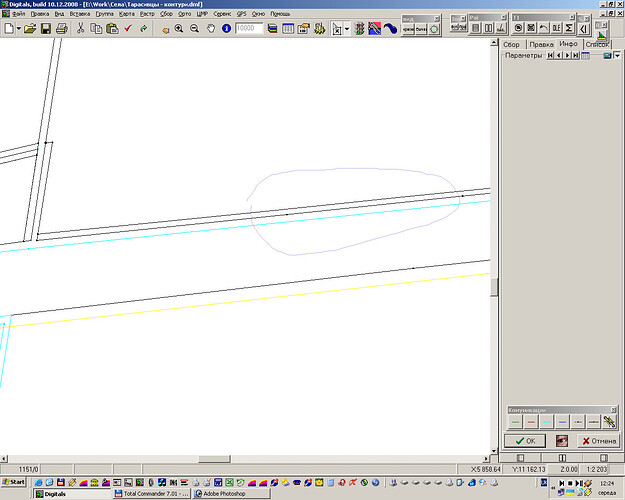Click the scale readout 1:2 203 in status bar

click(x=597, y=469)
